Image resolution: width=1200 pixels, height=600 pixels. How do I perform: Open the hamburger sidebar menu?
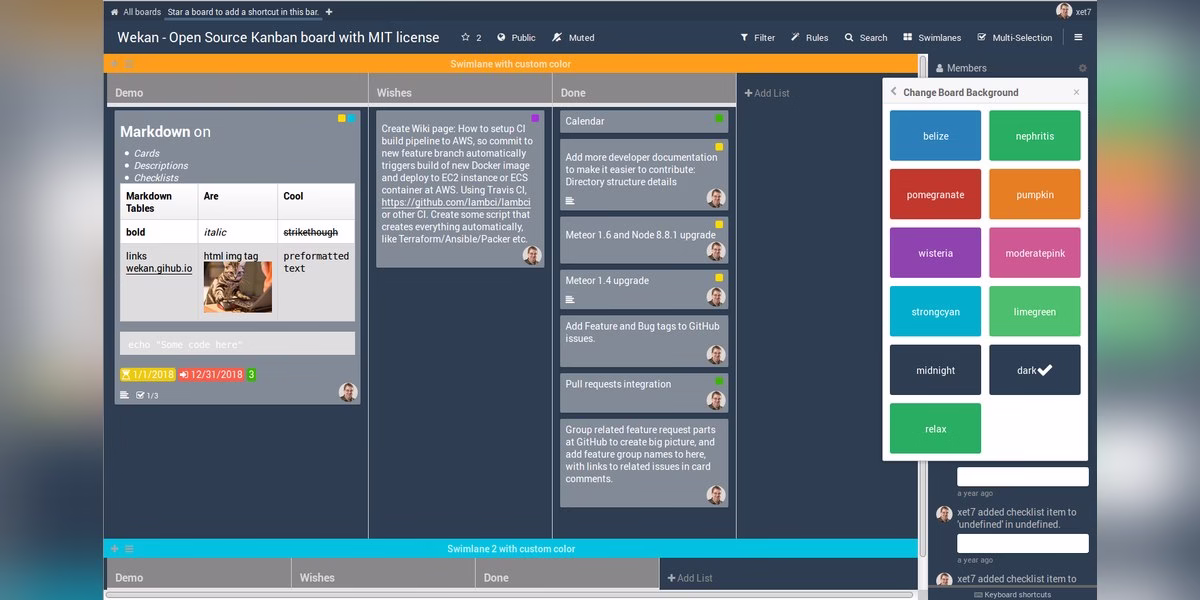tap(1078, 37)
